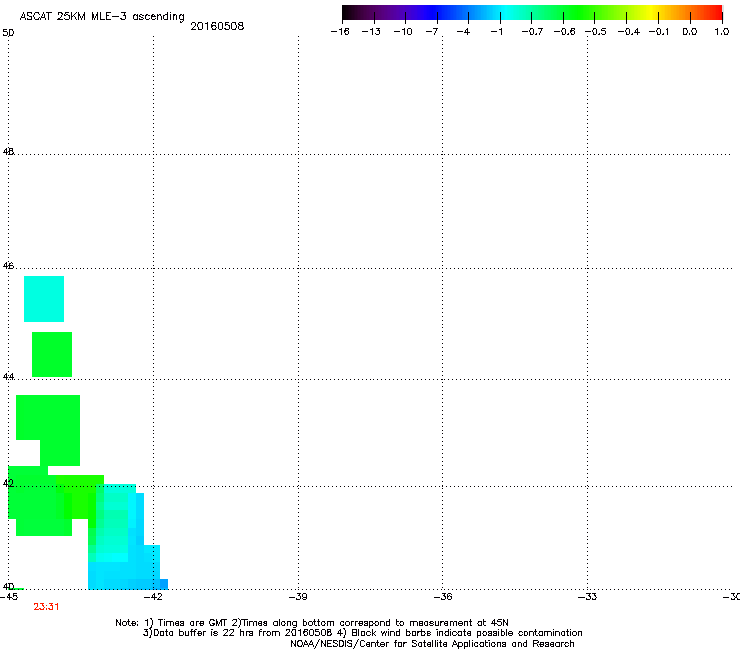Click the latitude label 46
This screenshot has width=740, height=650.
pos(8,266)
